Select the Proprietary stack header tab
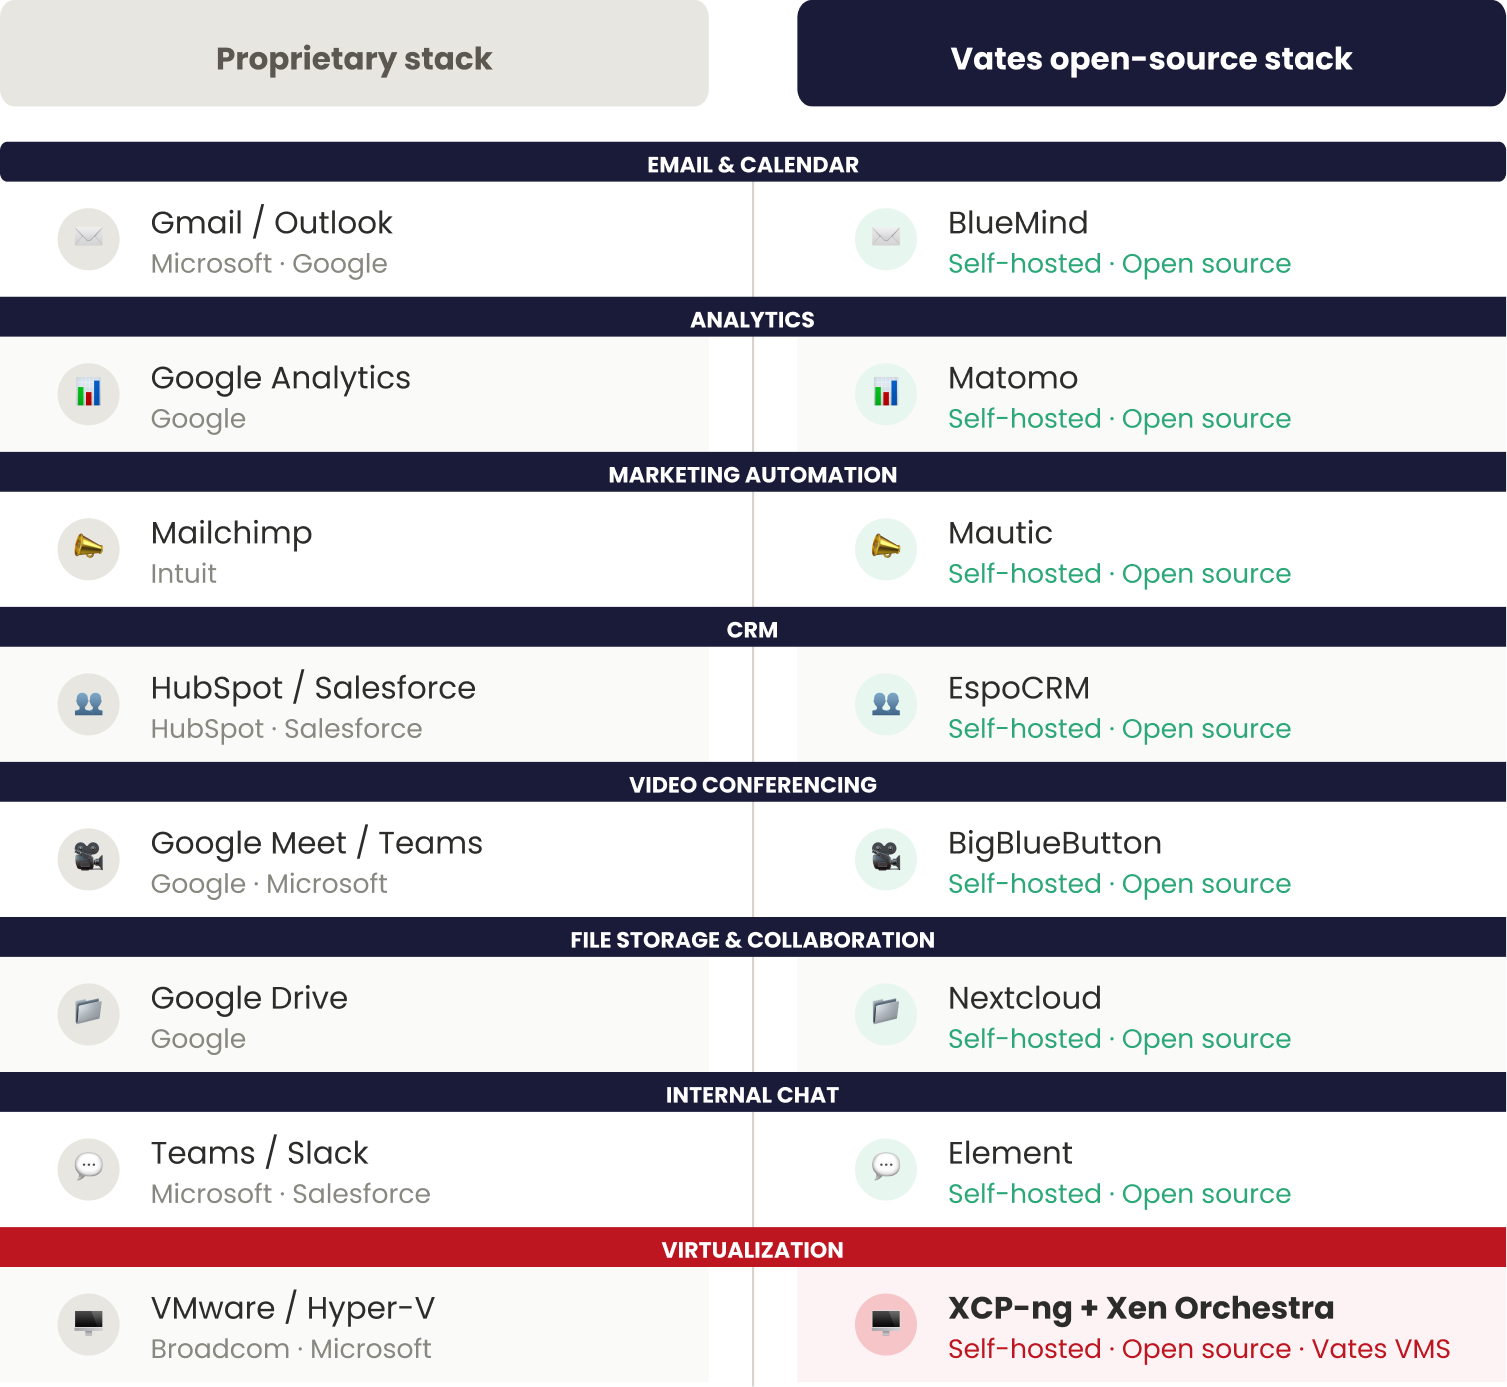The width and height of the screenshot is (1507, 1387). [x=354, y=53]
